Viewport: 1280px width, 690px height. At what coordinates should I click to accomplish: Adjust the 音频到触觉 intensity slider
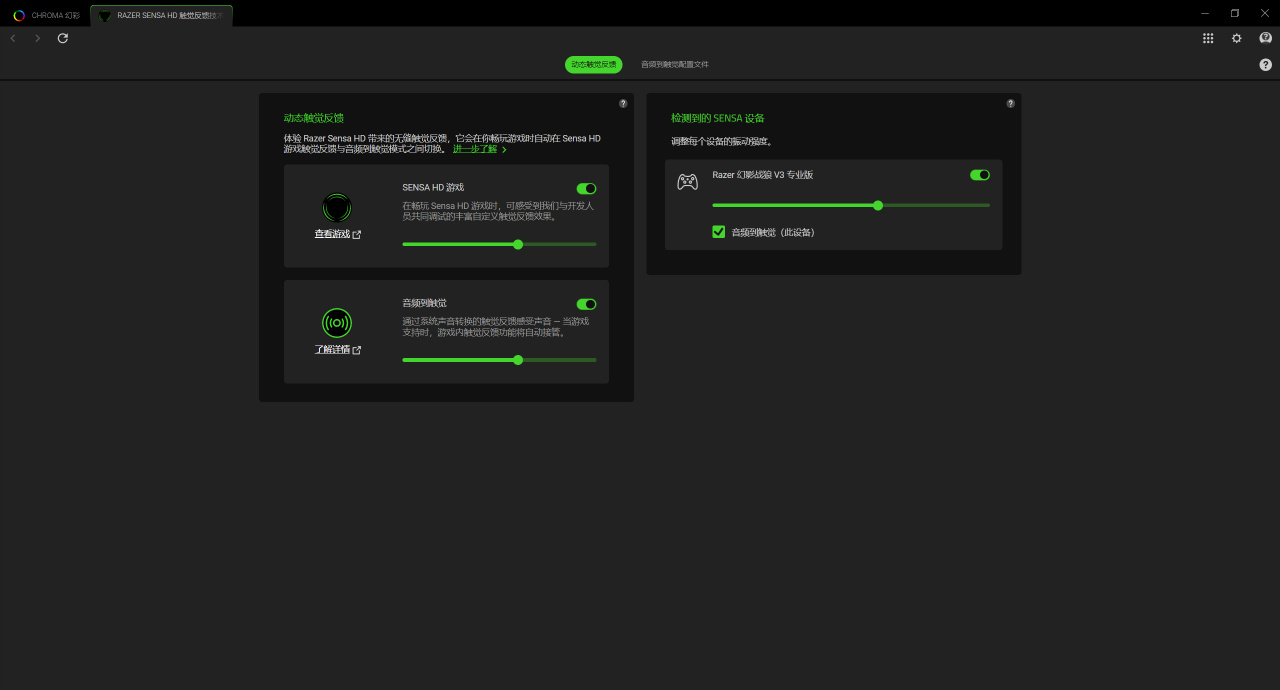pos(499,360)
